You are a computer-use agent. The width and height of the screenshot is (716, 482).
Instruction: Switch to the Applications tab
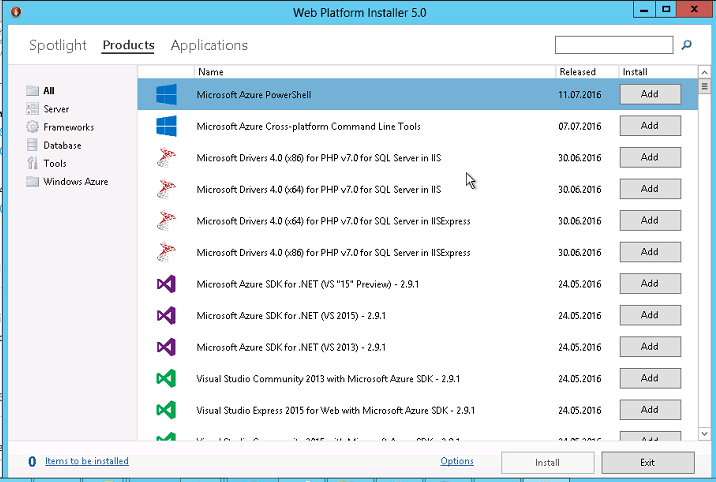click(209, 45)
